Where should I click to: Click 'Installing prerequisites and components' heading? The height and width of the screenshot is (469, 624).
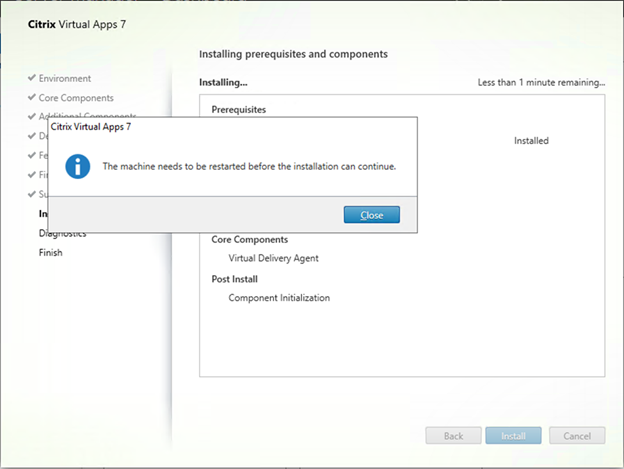click(x=293, y=54)
